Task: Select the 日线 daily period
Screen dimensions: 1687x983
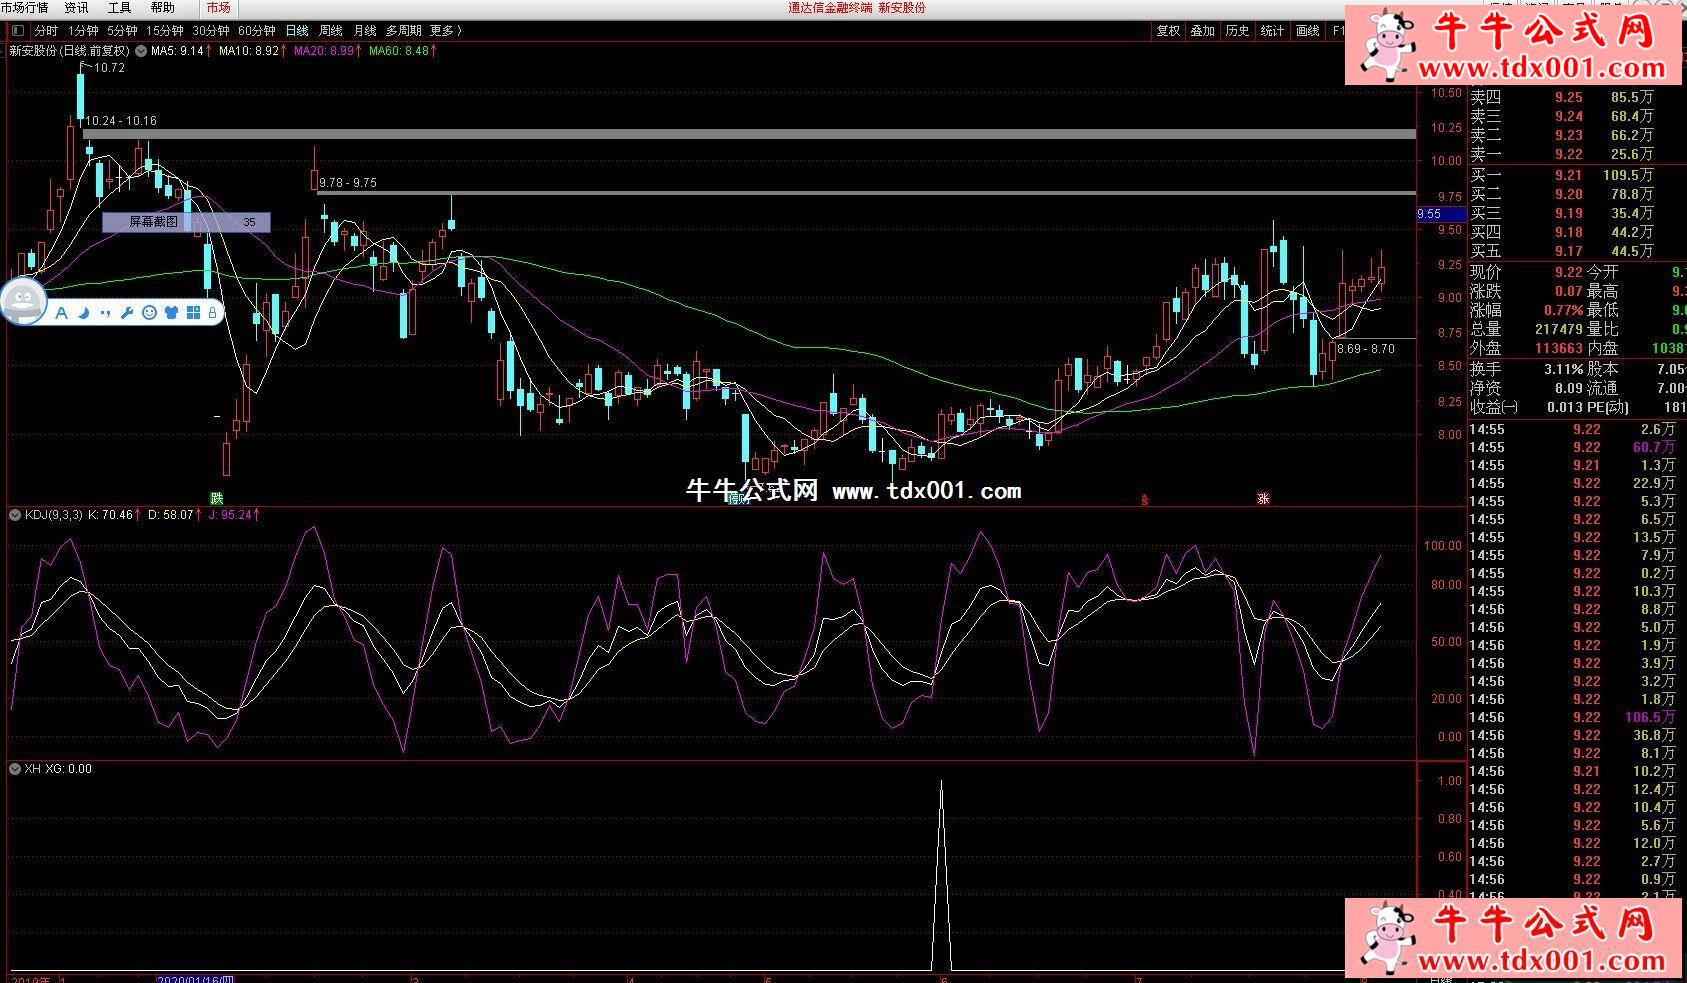Action: [297, 31]
